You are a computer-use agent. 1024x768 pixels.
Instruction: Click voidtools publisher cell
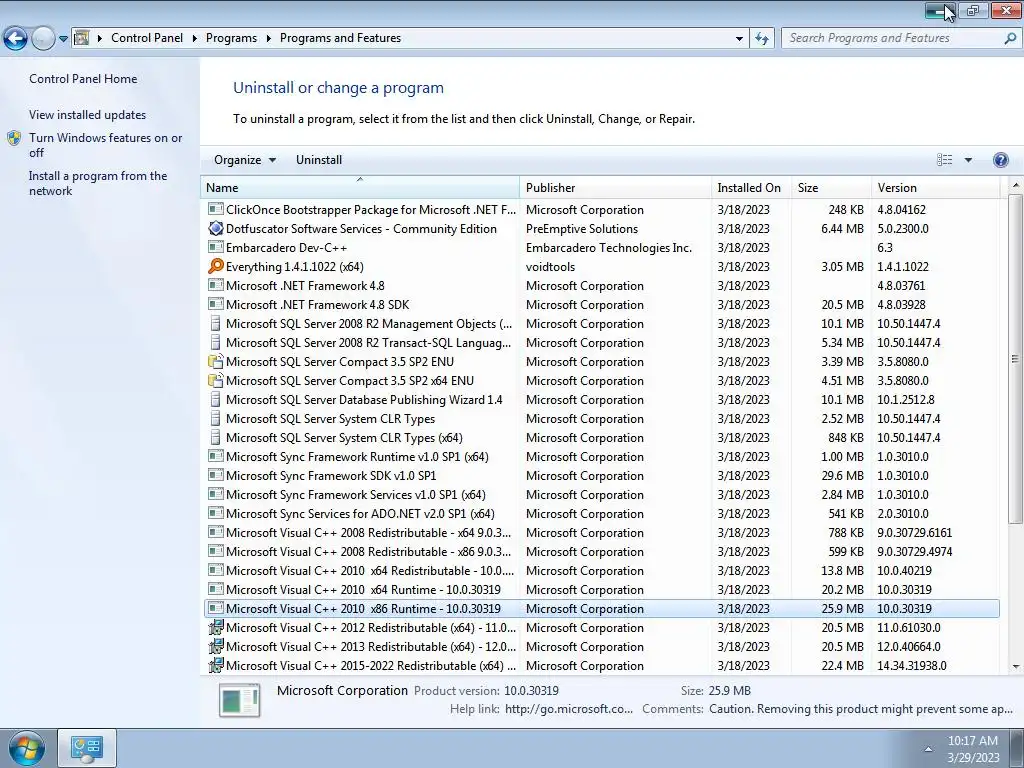(550, 266)
